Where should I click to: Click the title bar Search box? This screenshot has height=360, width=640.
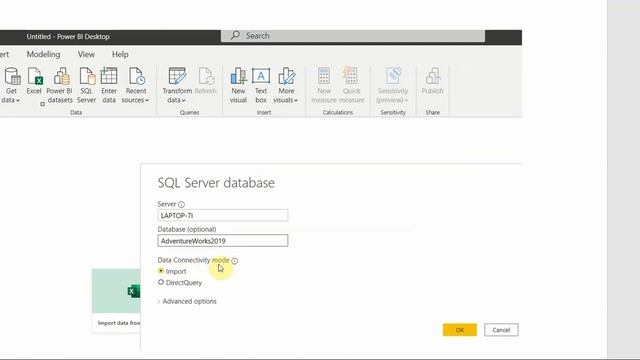click(x=353, y=36)
